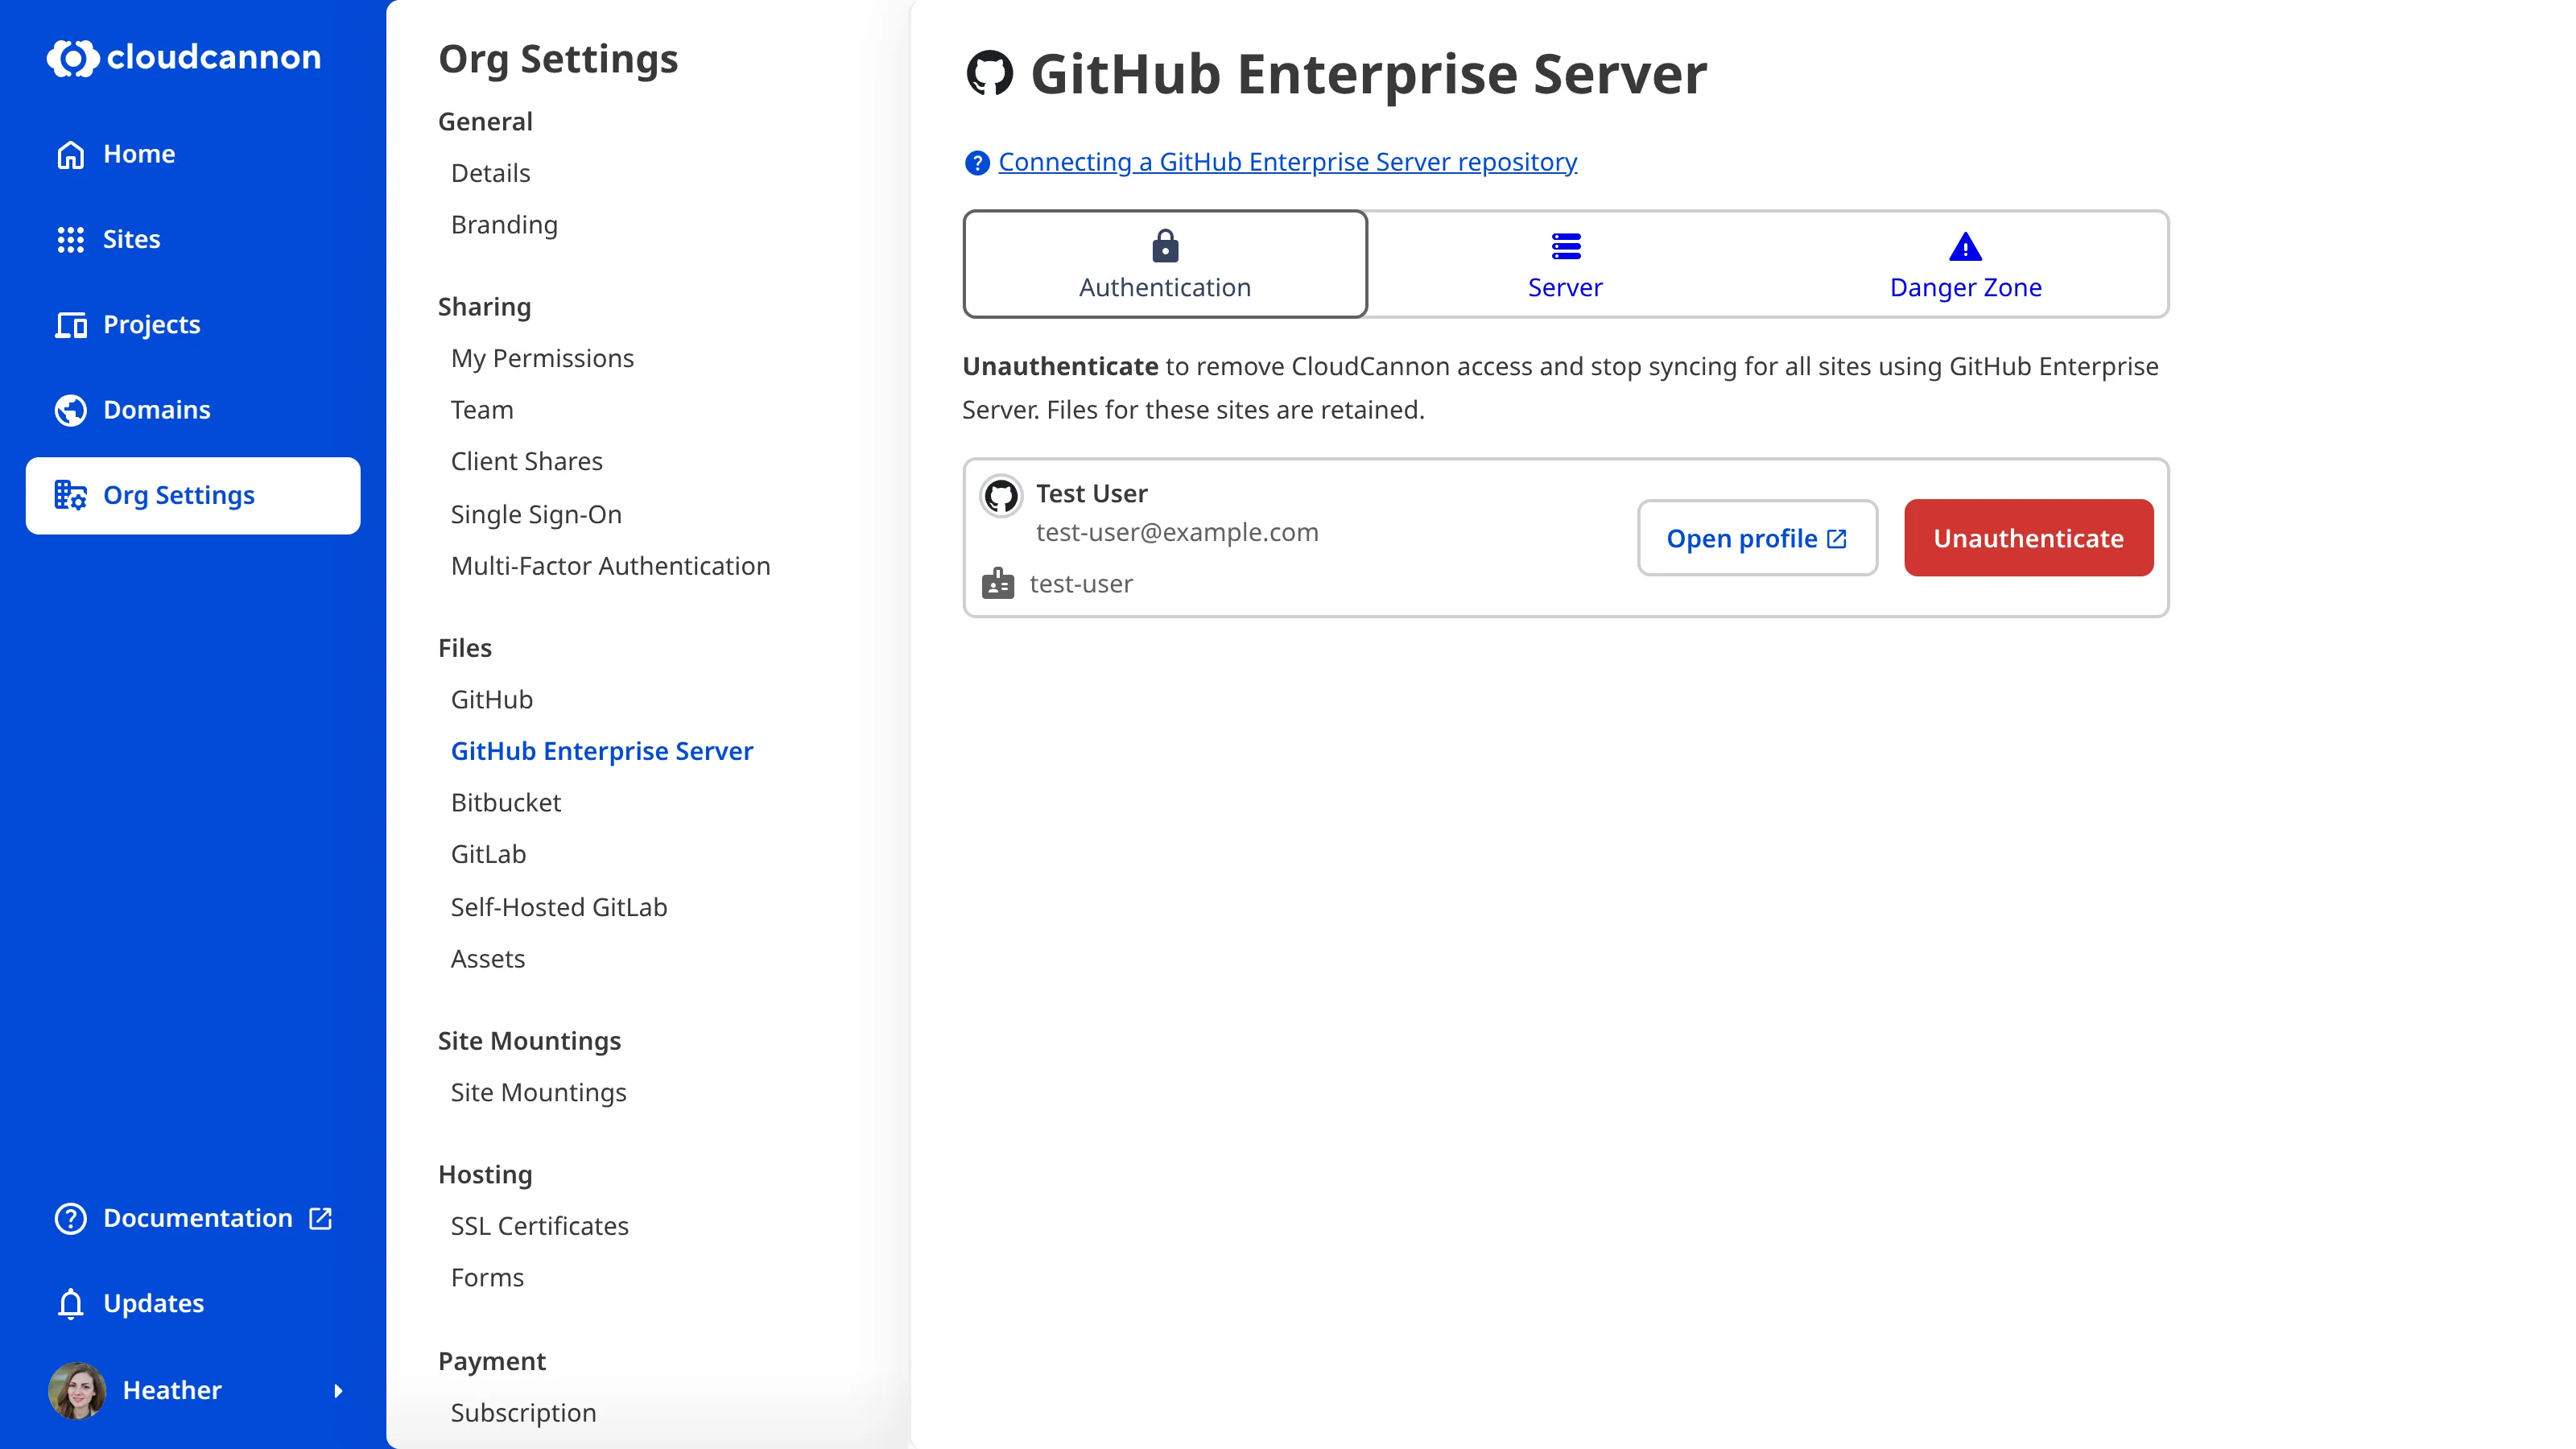Click the Org Settings building icon

pos(70,495)
